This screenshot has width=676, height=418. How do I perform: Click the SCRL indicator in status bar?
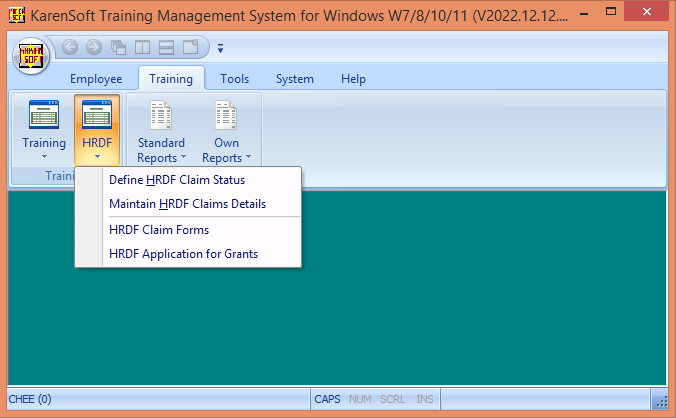[x=392, y=399]
